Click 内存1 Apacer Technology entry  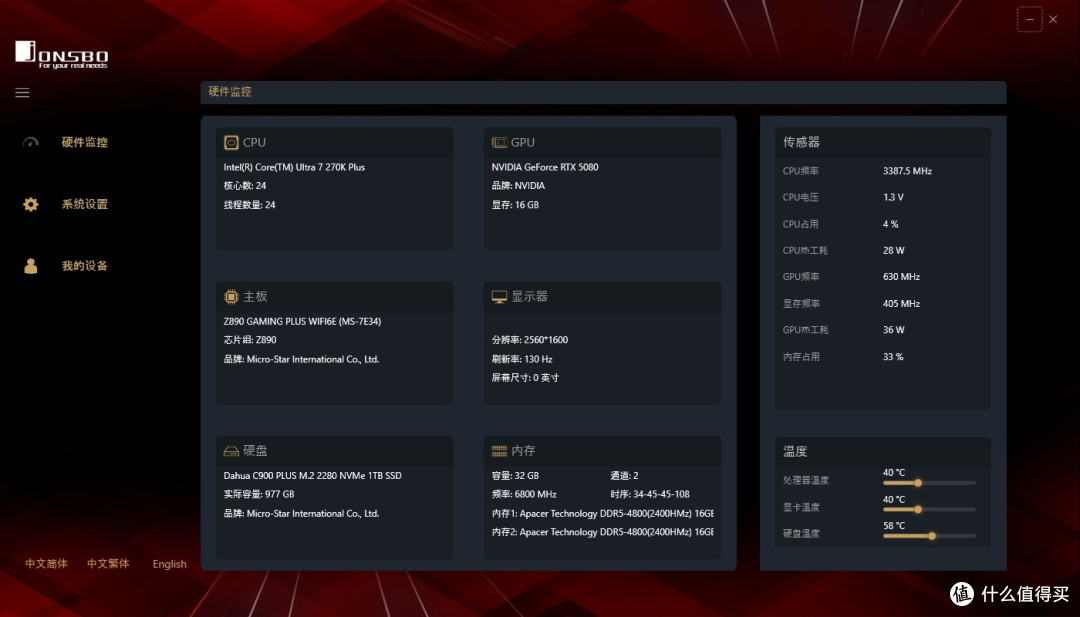click(x=603, y=514)
